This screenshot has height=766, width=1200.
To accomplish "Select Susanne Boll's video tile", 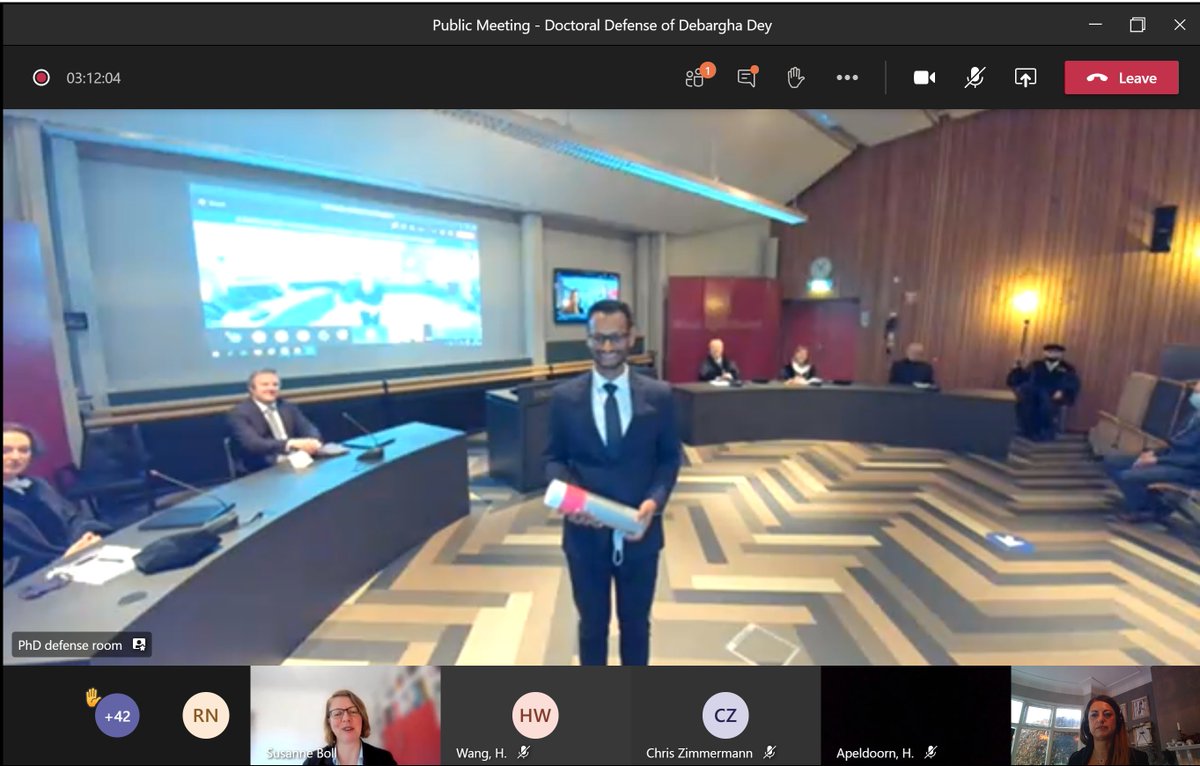I will pyautogui.click(x=345, y=715).
